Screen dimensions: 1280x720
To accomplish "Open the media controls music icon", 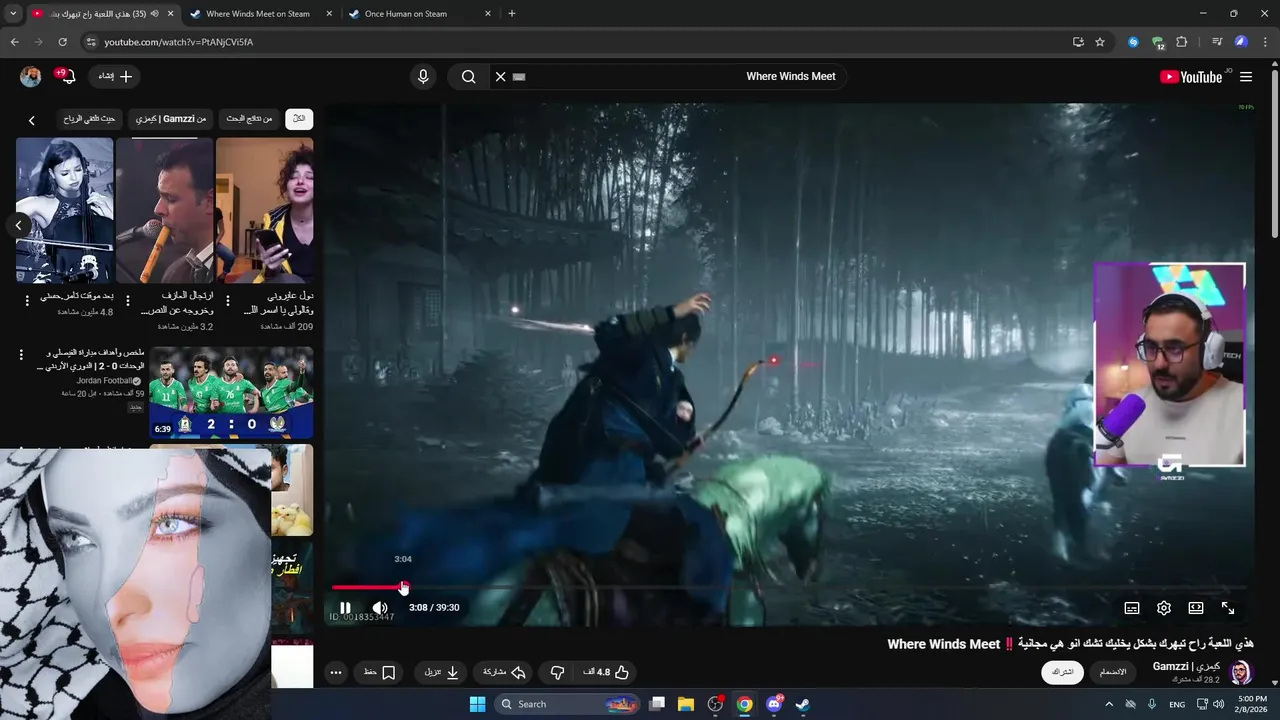I will (1217, 42).
